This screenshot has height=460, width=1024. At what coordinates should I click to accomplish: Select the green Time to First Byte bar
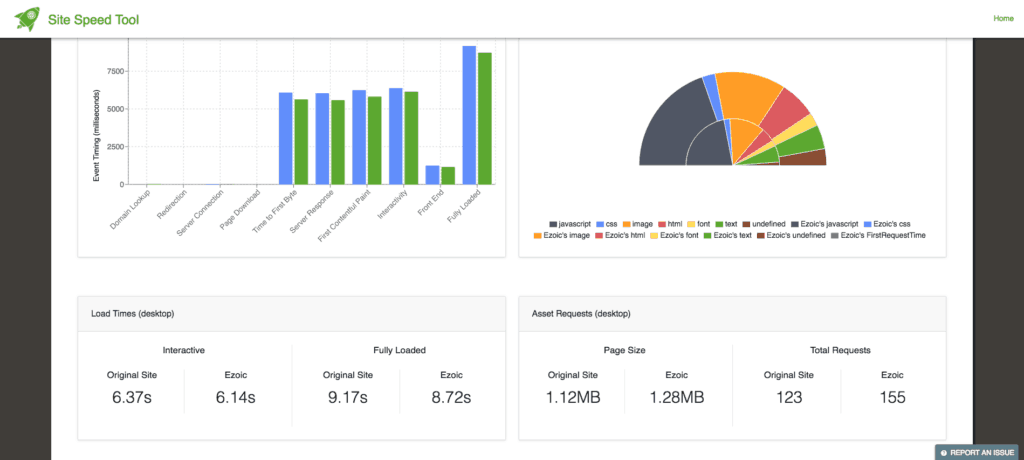click(300, 142)
